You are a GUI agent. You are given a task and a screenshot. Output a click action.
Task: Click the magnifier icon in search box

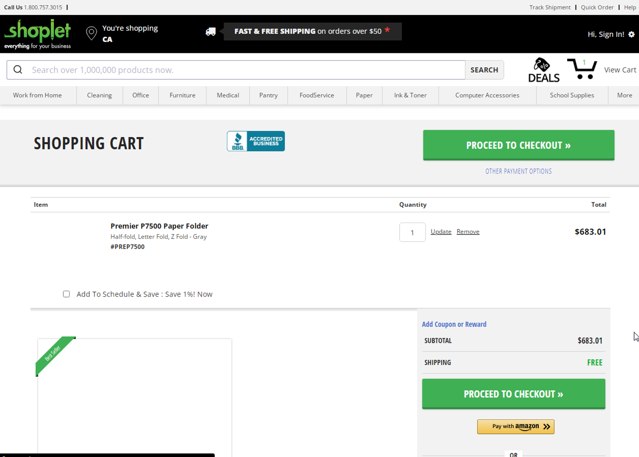click(x=18, y=70)
